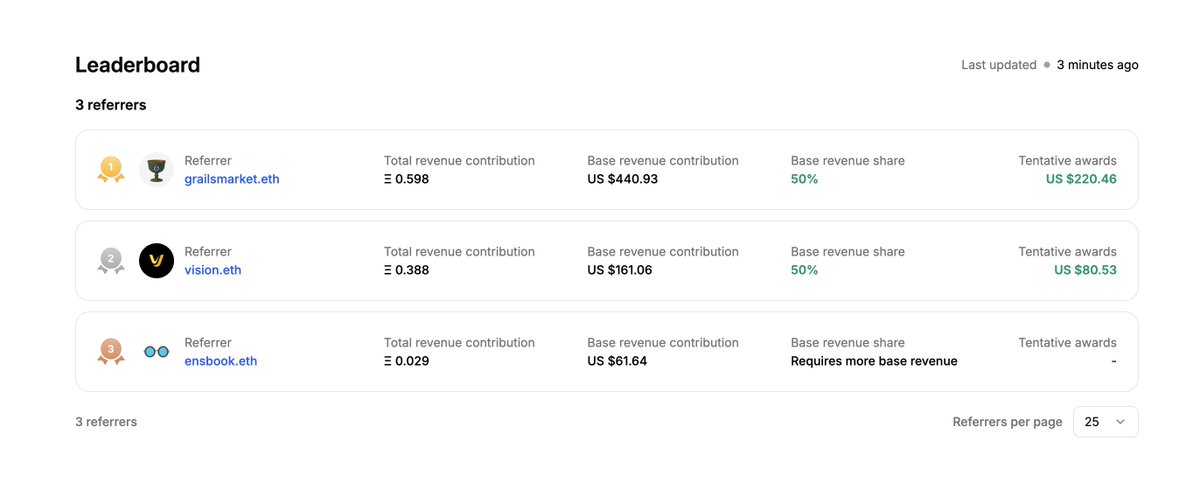This screenshot has height=483, width=1200.
Task: Click the US $161.06 base revenue value
Action: tap(619, 270)
